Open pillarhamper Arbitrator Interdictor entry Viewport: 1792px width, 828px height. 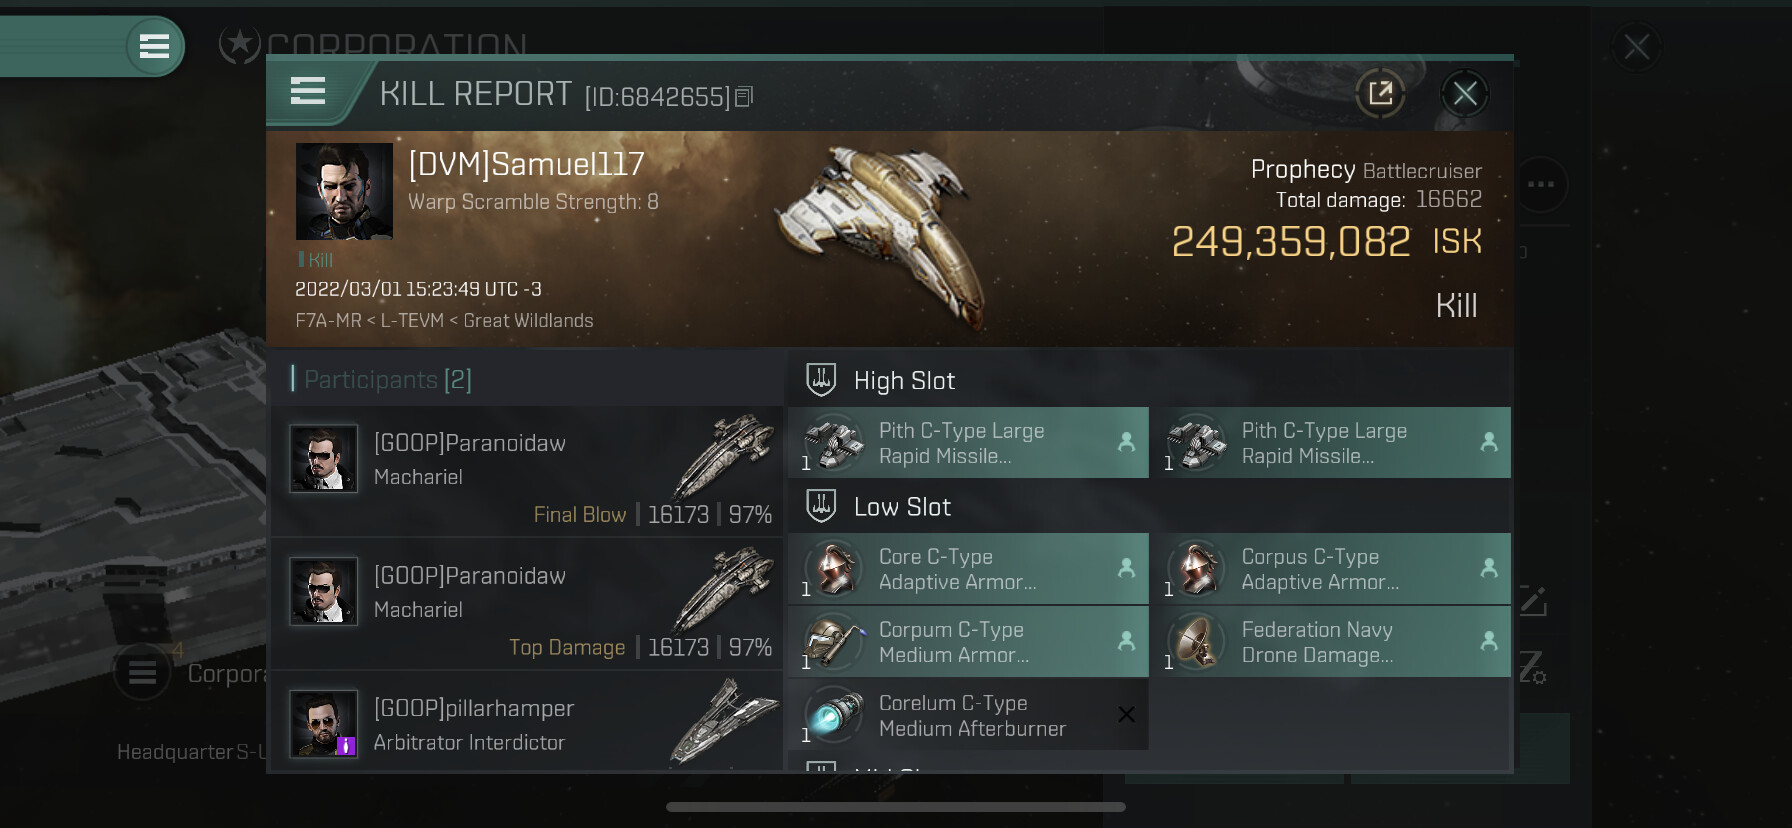pyautogui.click(x=527, y=722)
